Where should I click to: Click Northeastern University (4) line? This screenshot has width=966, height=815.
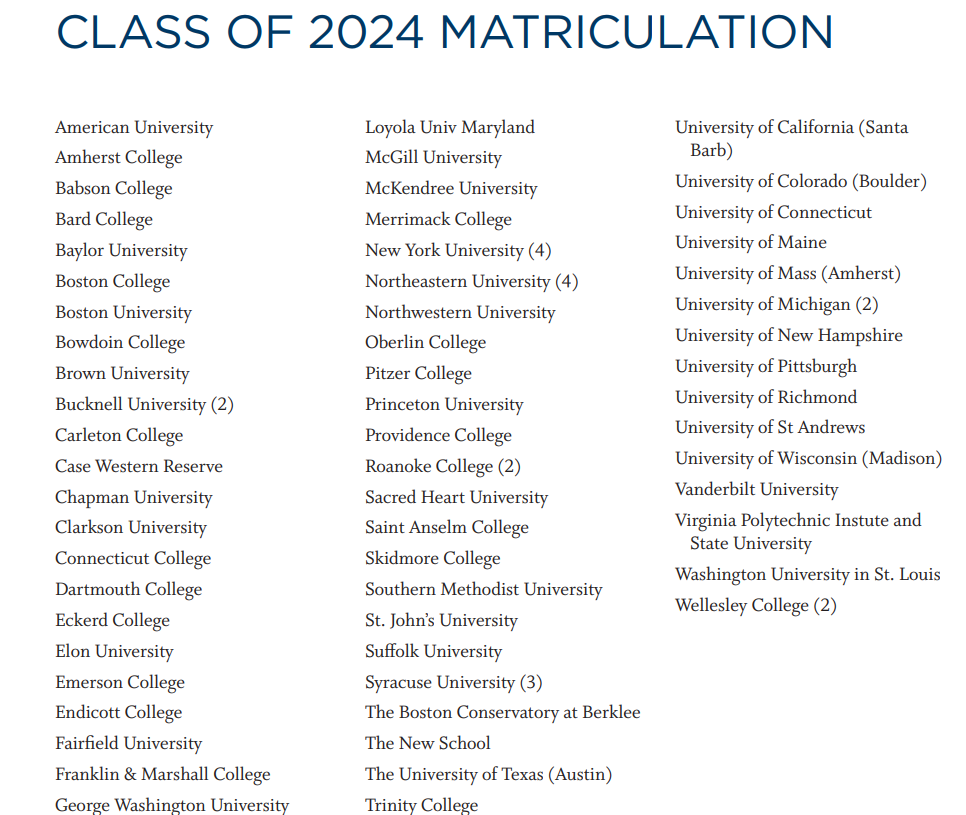[471, 282]
